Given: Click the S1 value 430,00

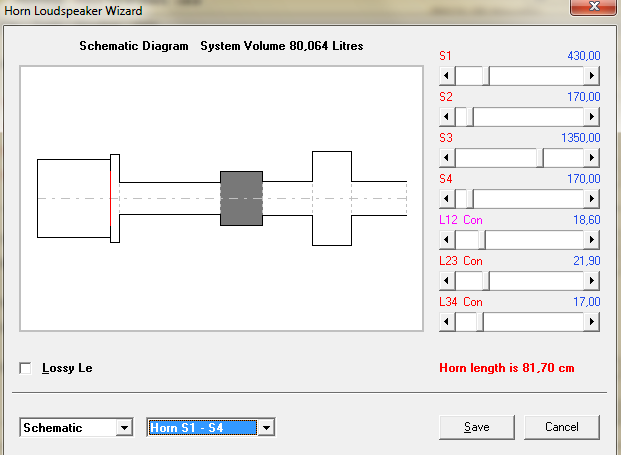Looking at the screenshot, I should tap(584, 56).
